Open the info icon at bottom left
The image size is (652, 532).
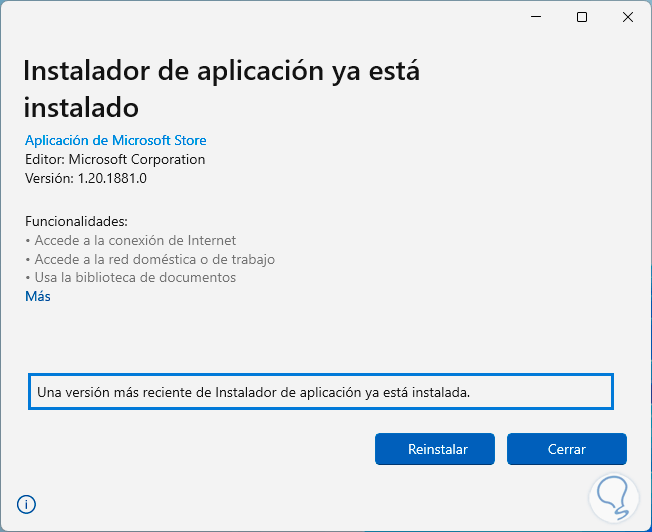pos(26,504)
